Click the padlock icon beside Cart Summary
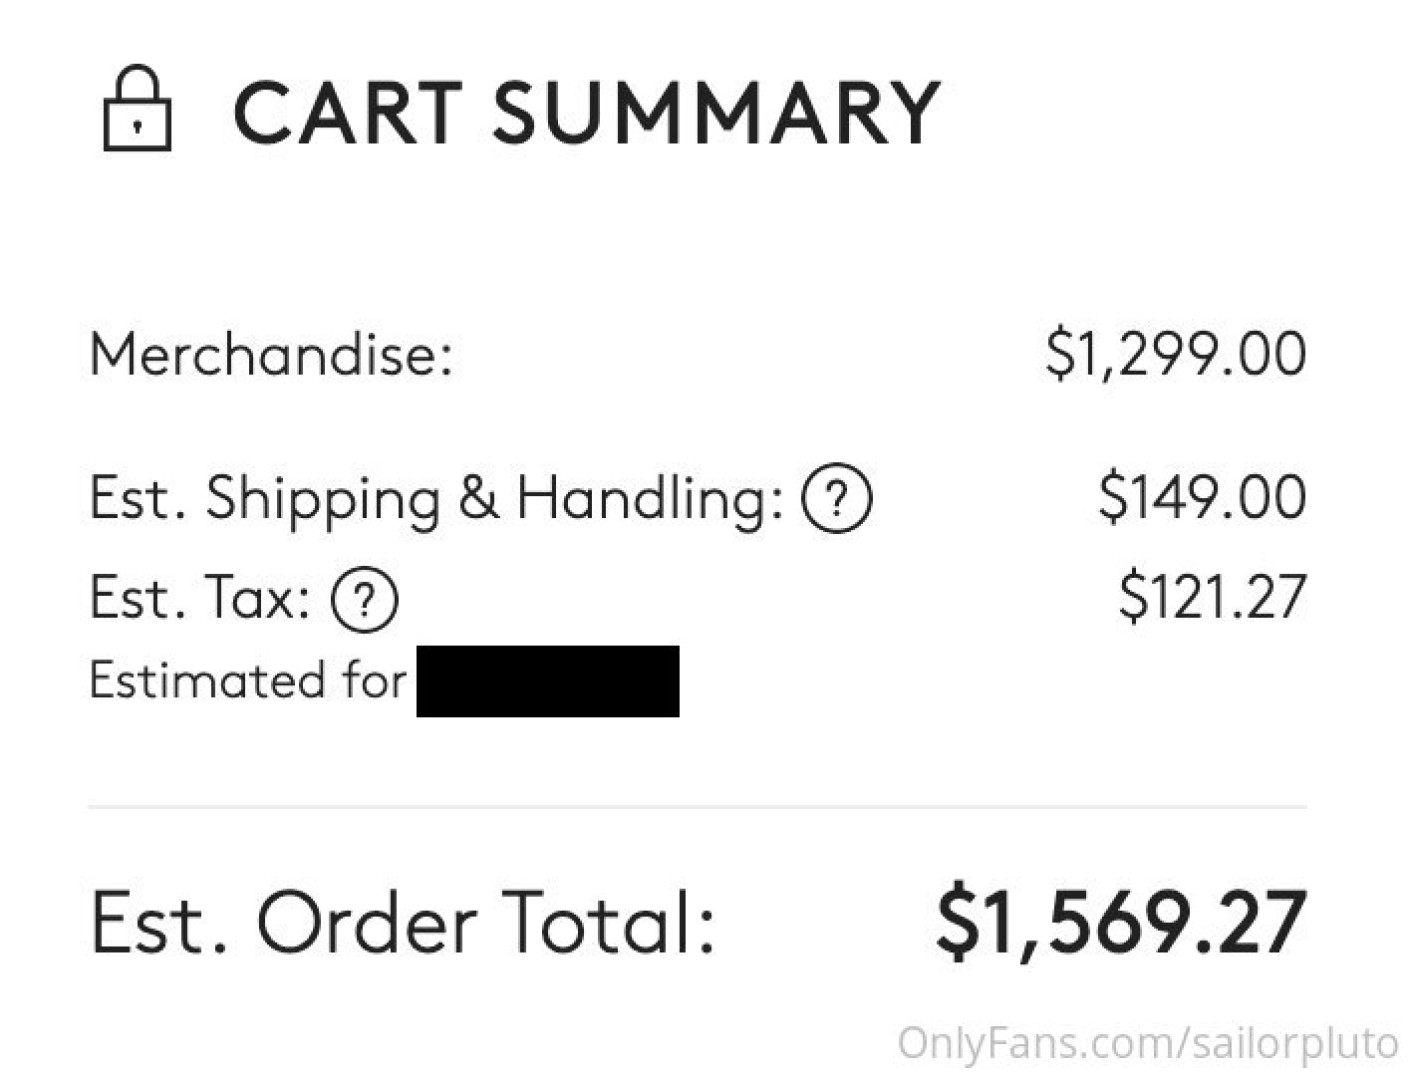This screenshot has height=1080, width=1411. pos(137,108)
